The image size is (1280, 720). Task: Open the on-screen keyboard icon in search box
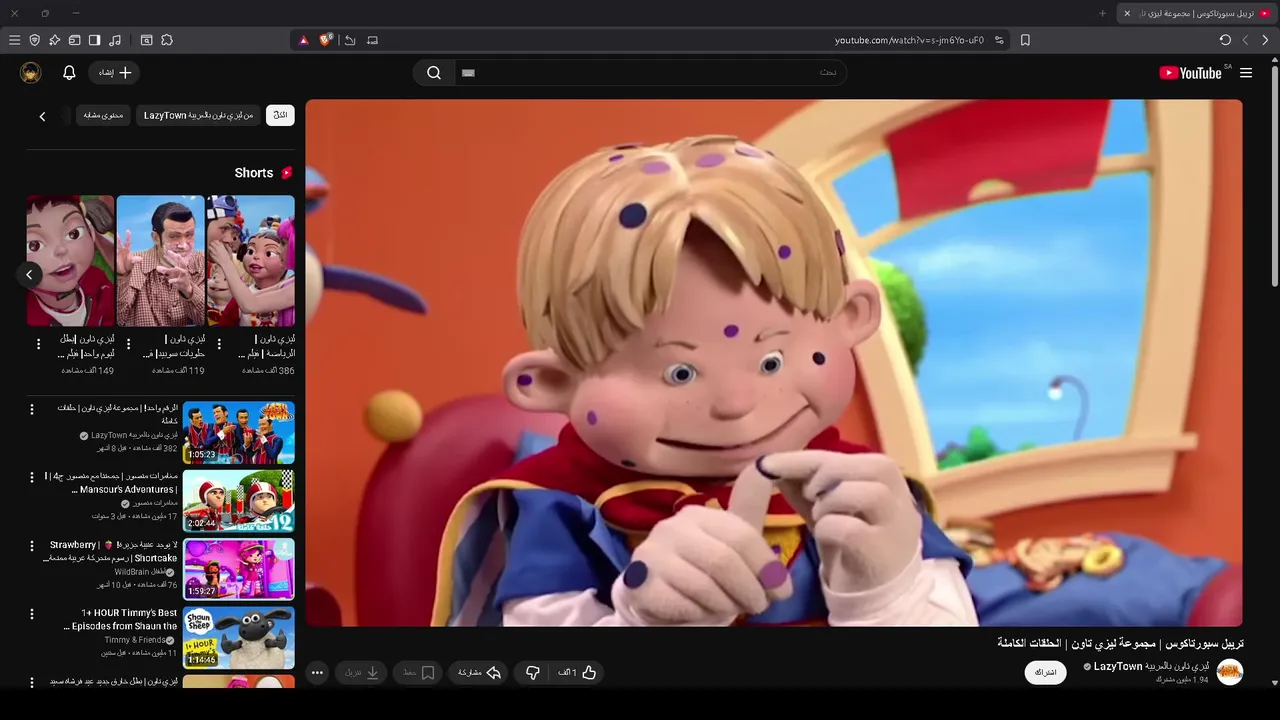click(468, 73)
